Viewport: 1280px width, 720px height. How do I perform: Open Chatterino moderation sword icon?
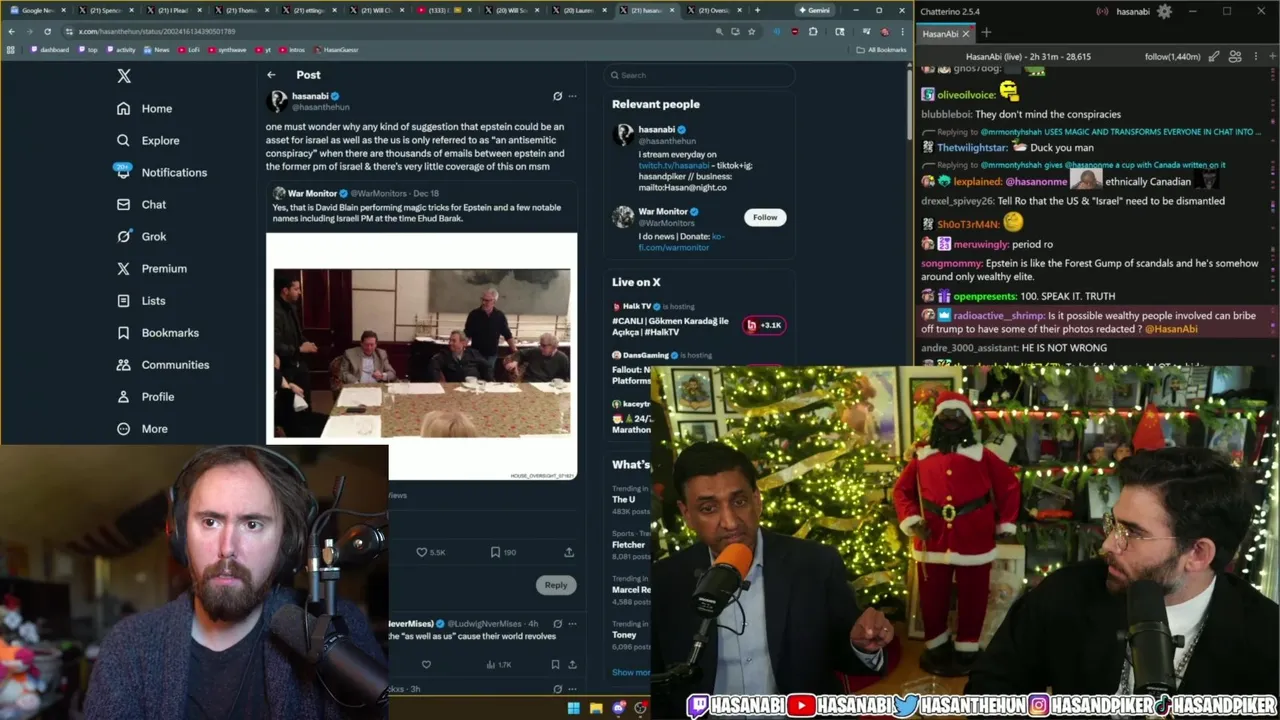coord(1214,57)
